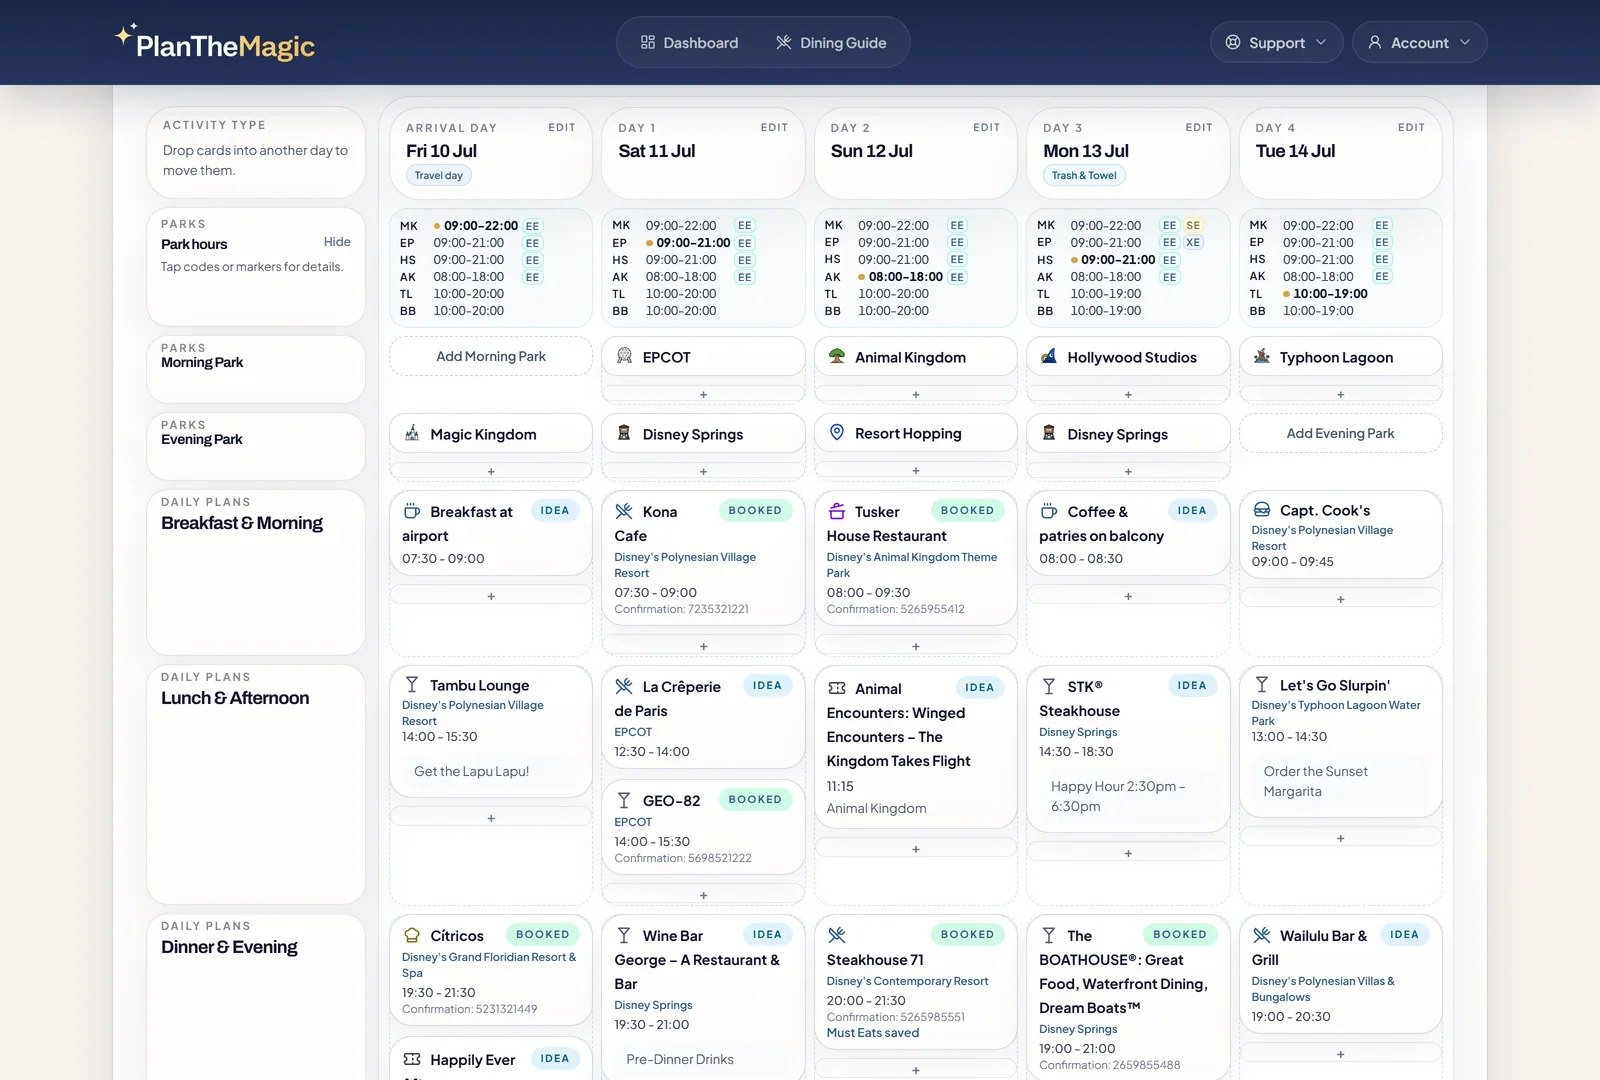Click the Let's Go Slurpin' icon
This screenshot has height=1080, width=1600.
tap(1262, 685)
